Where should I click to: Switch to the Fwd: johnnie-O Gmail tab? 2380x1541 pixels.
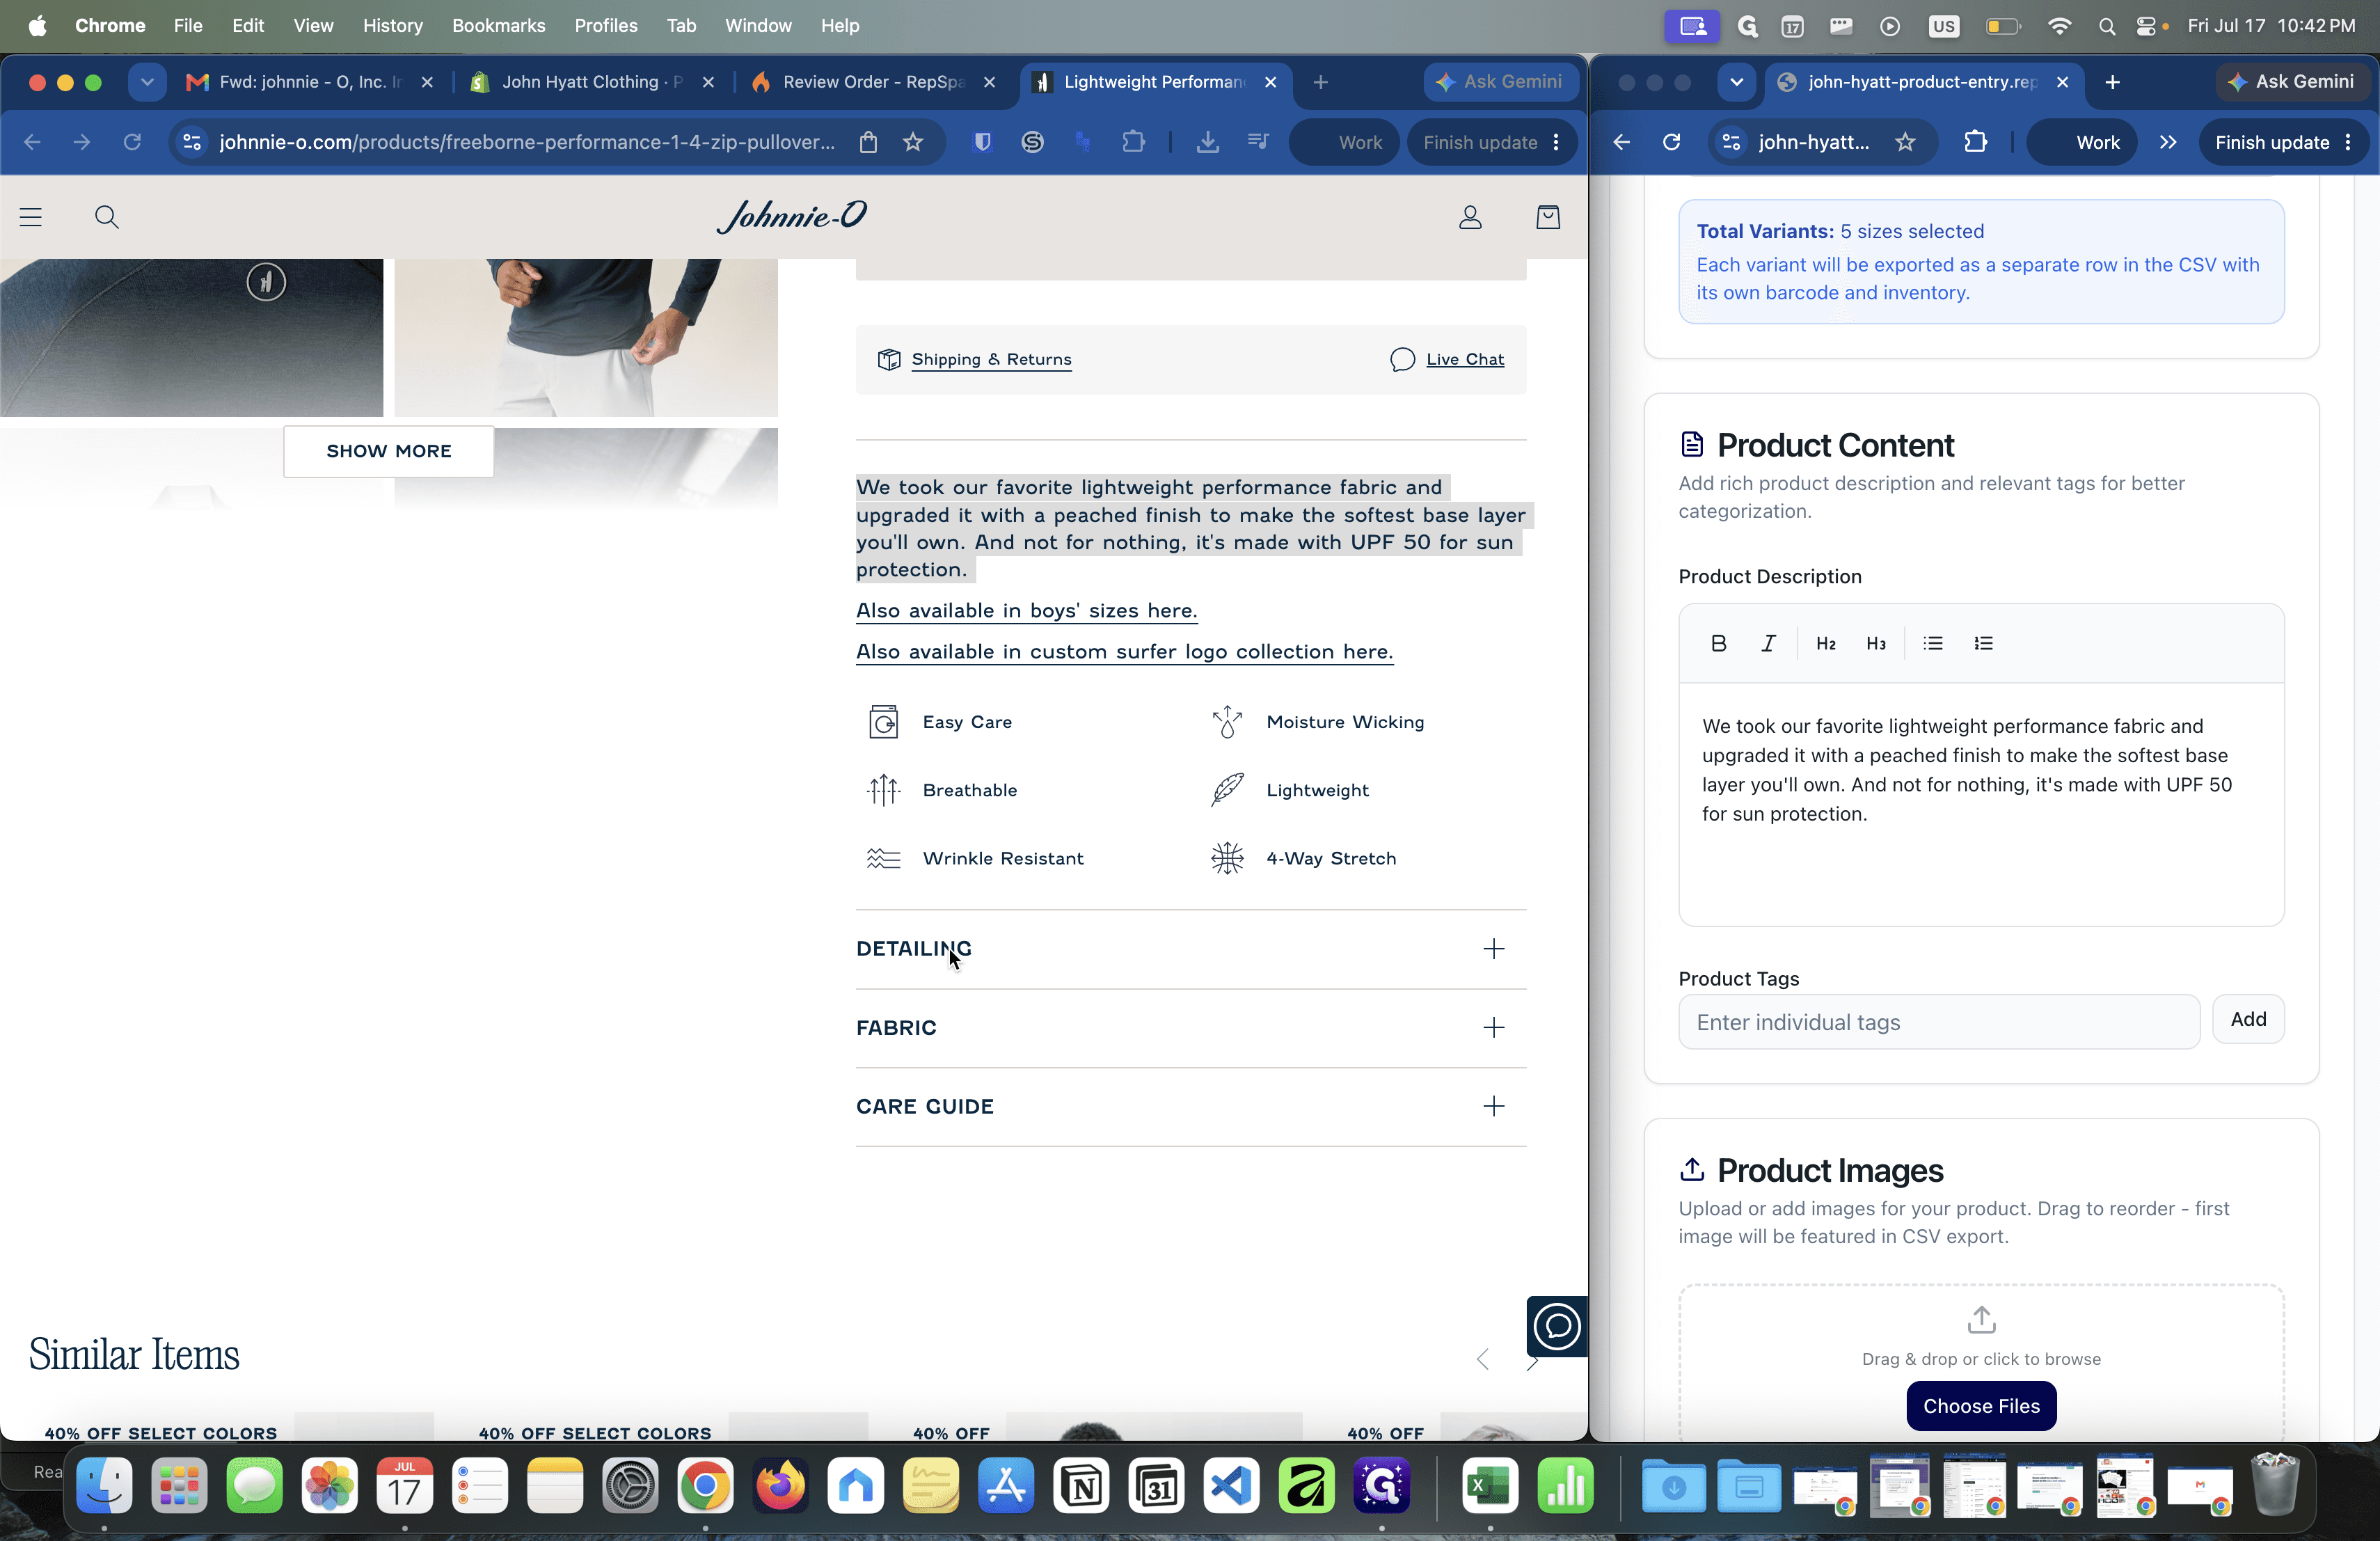pos(310,82)
